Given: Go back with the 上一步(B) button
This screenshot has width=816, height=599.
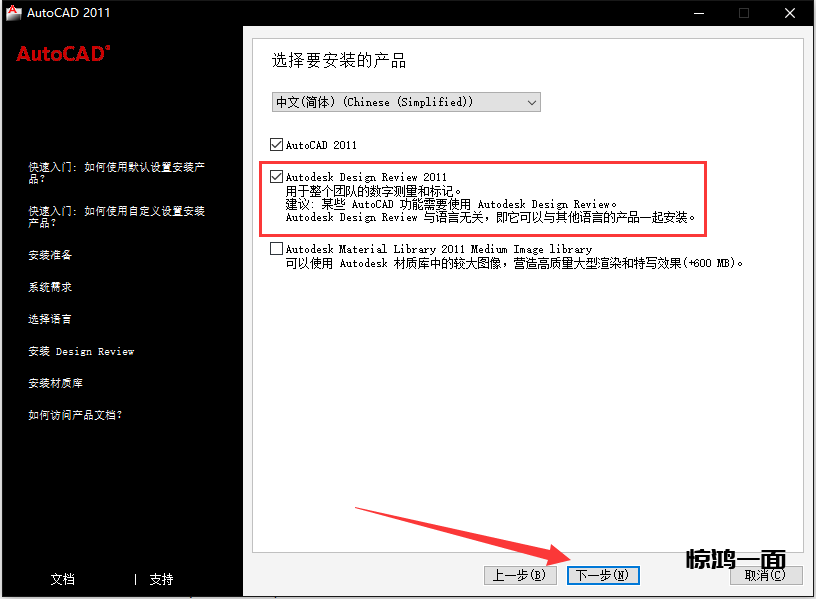Looking at the screenshot, I should (518, 575).
